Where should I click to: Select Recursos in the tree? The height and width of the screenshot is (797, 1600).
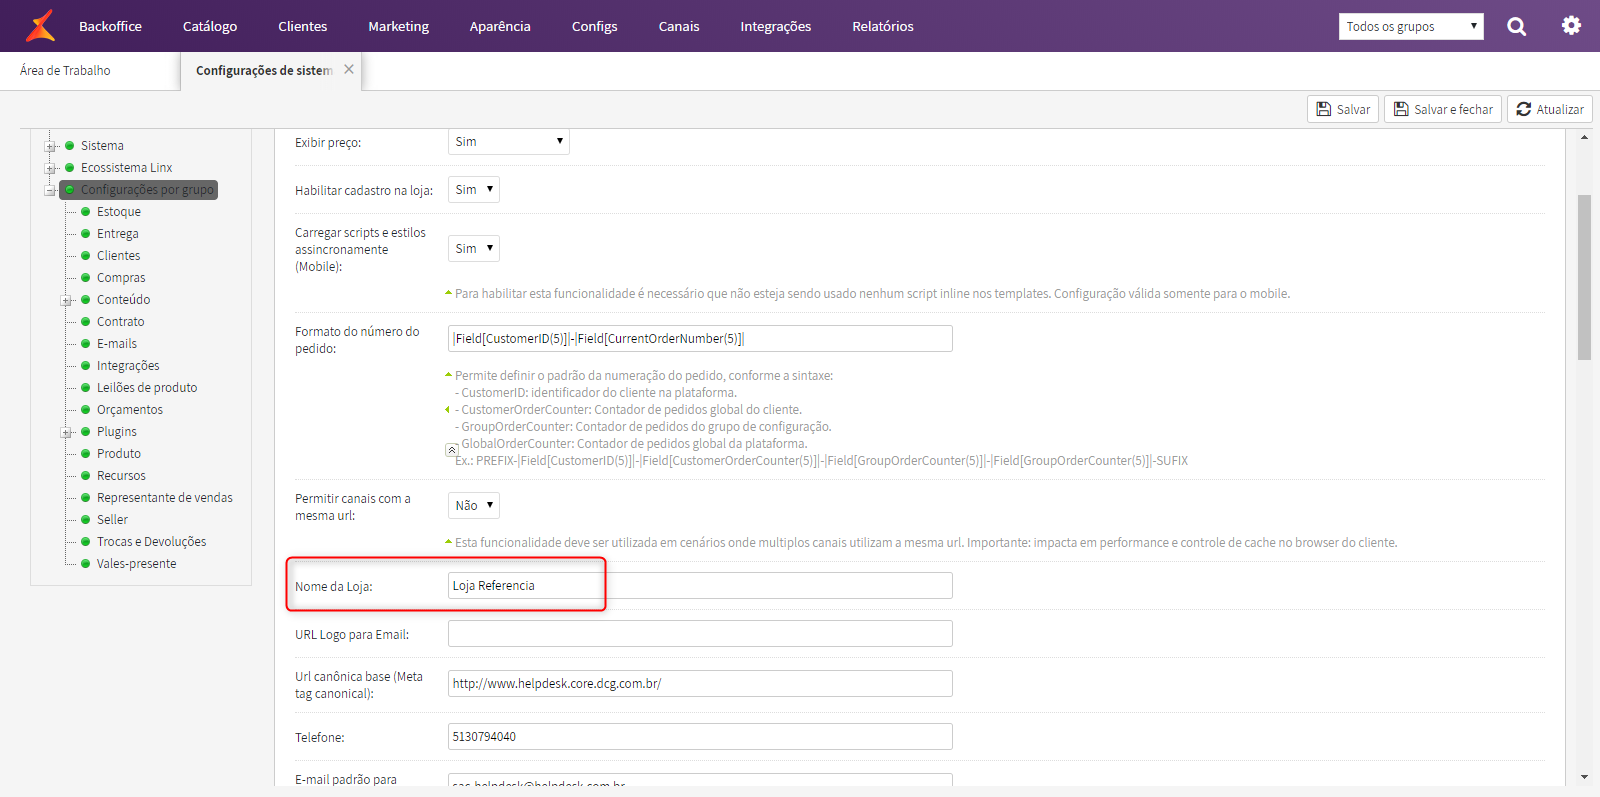click(121, 476)
